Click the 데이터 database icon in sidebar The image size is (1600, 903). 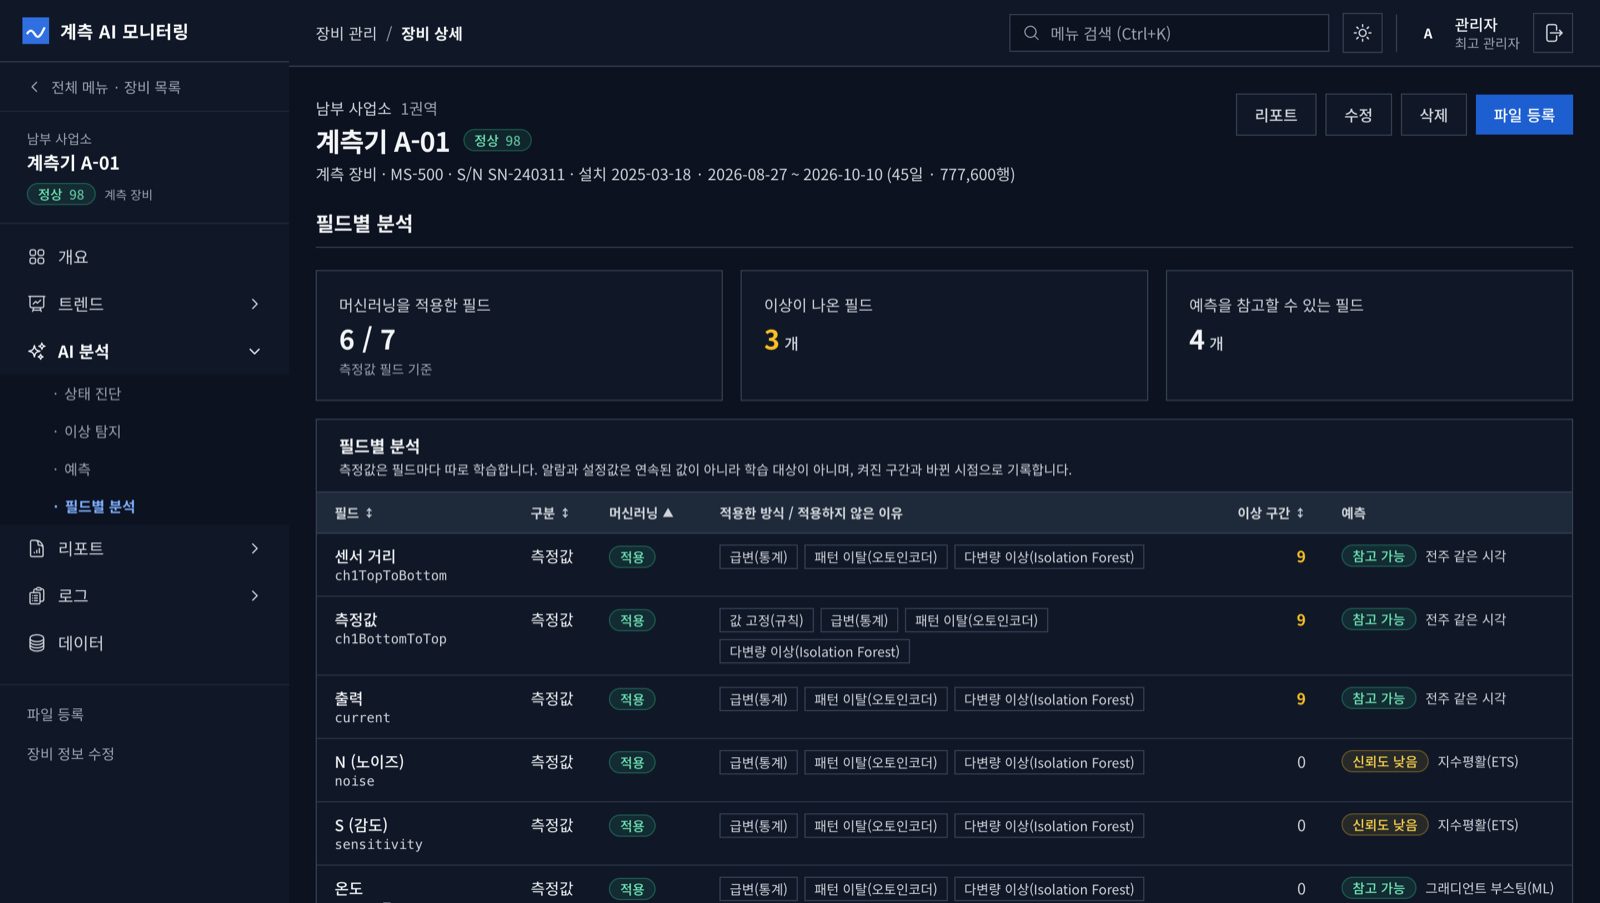(x=37, y=643)
